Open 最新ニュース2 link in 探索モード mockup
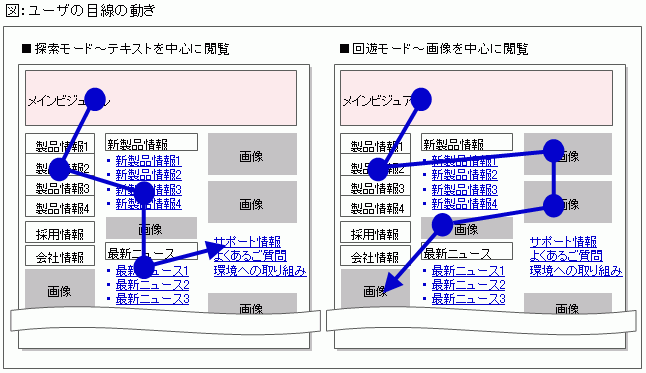The height and width of the screenshot is (373, 646). click(x=152, y=285)
